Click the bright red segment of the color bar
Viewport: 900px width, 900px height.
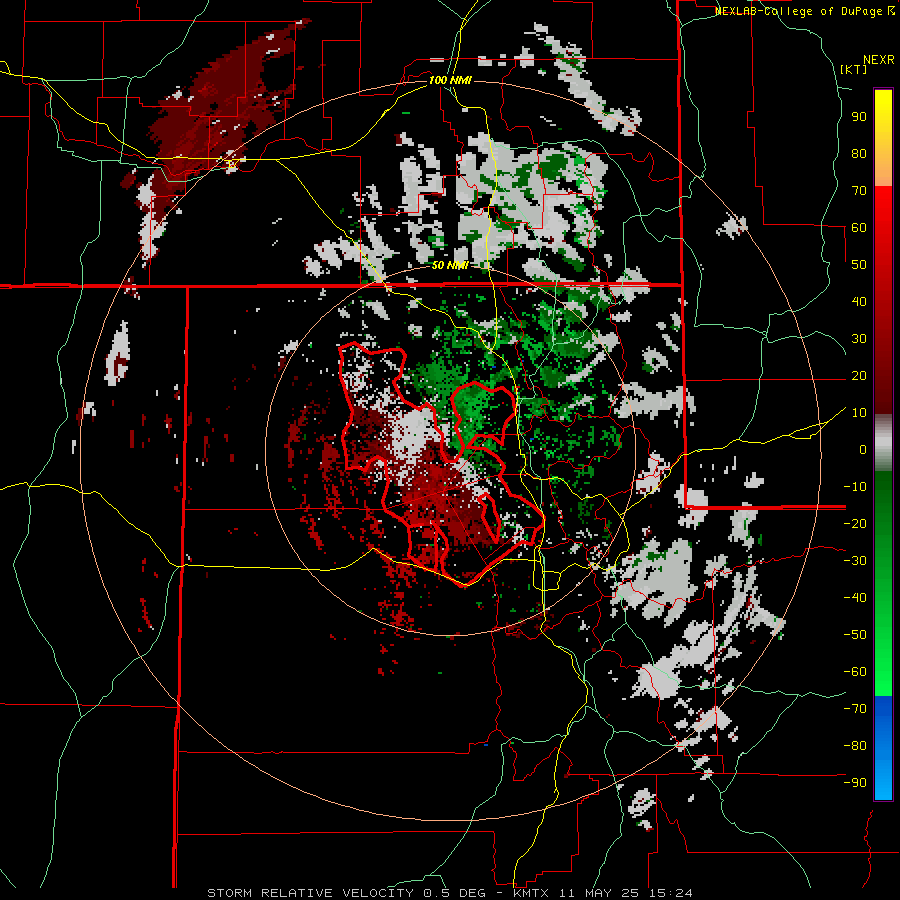click(x=883, y=300)
